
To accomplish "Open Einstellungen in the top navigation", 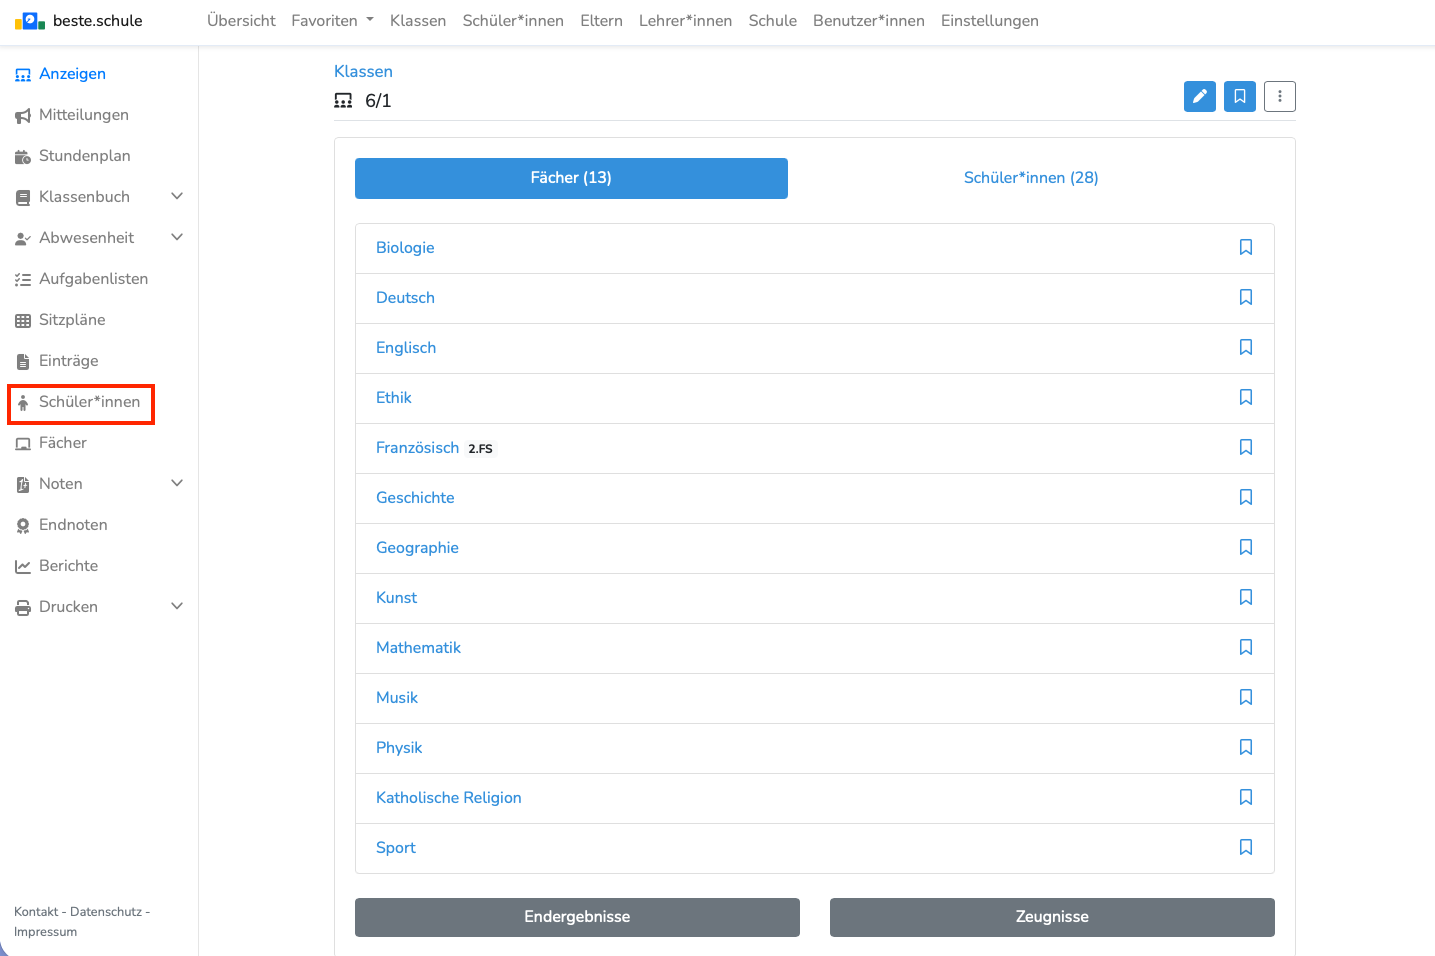I will coord(989,21).
